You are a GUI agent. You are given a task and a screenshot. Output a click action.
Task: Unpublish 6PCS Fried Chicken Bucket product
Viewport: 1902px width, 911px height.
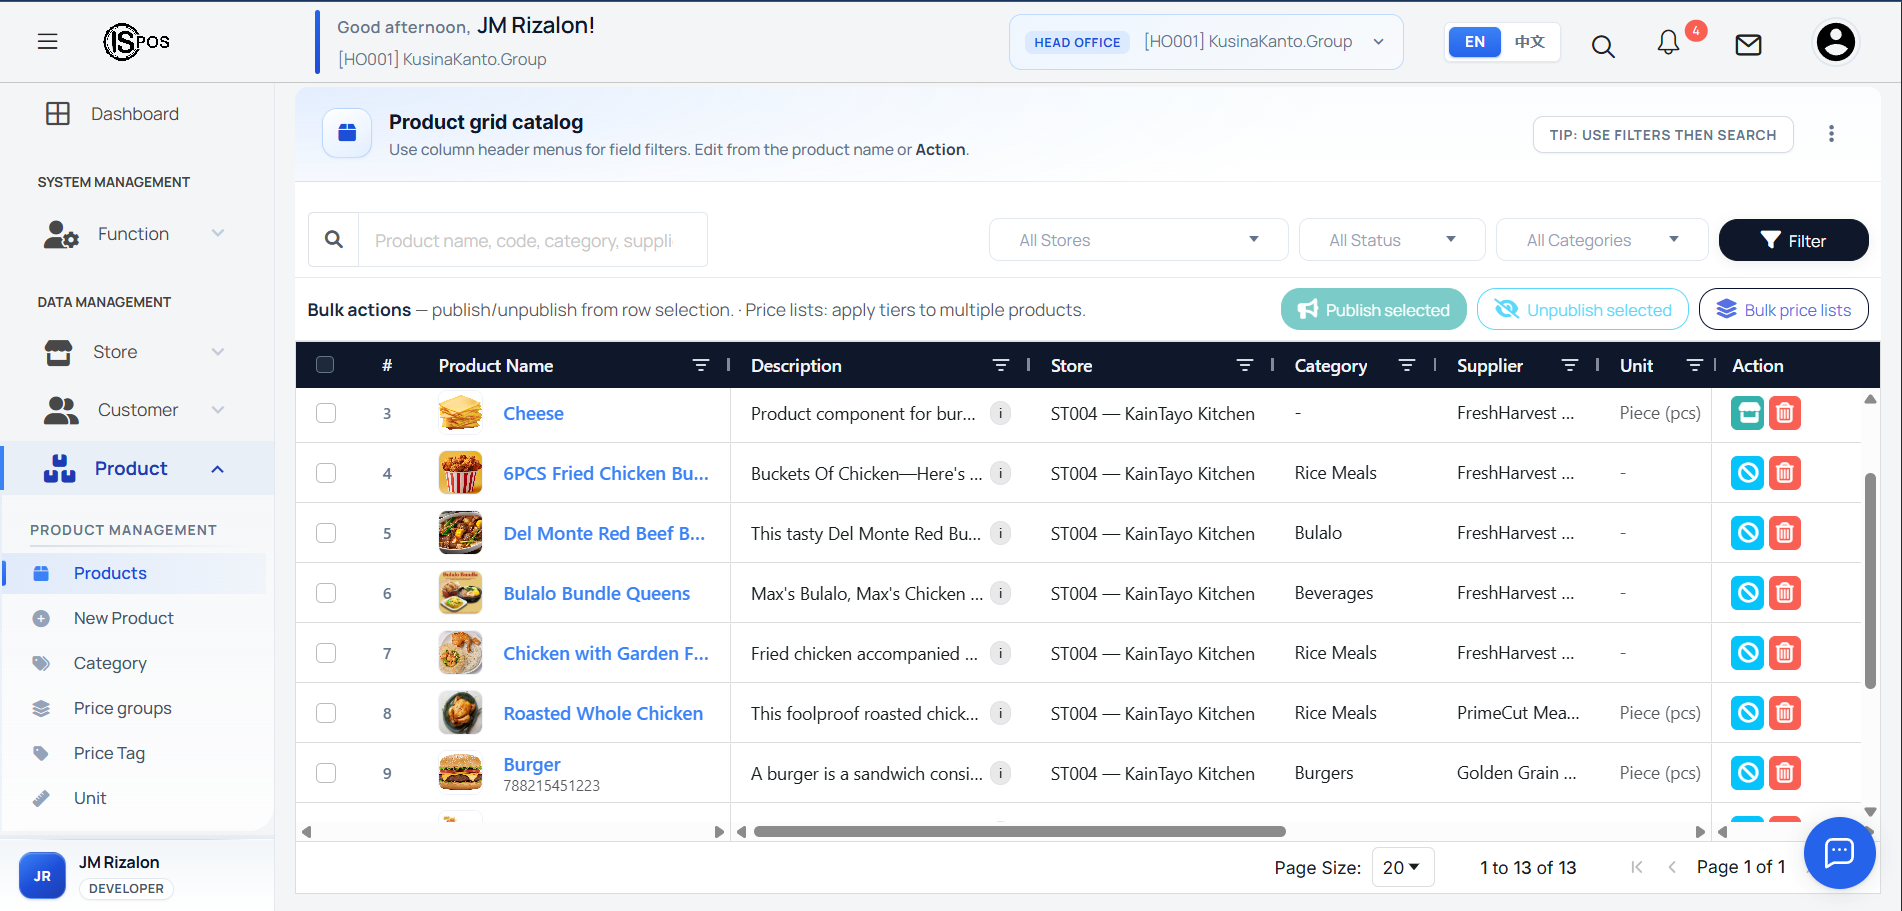(1747, 473)
